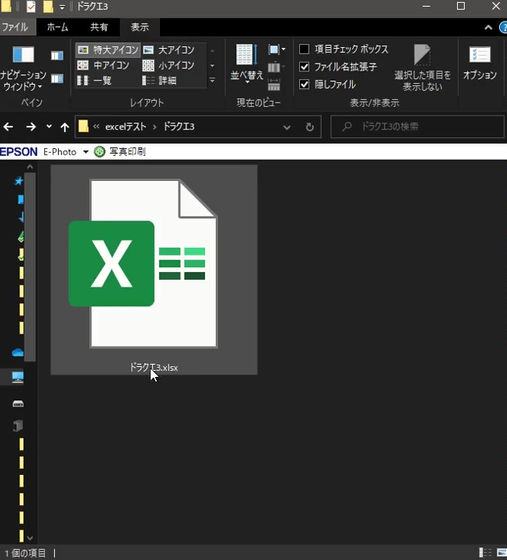Select the OneDrive cloud icon in sidebar
The image size is (507, 560).
tap(18, 353)
